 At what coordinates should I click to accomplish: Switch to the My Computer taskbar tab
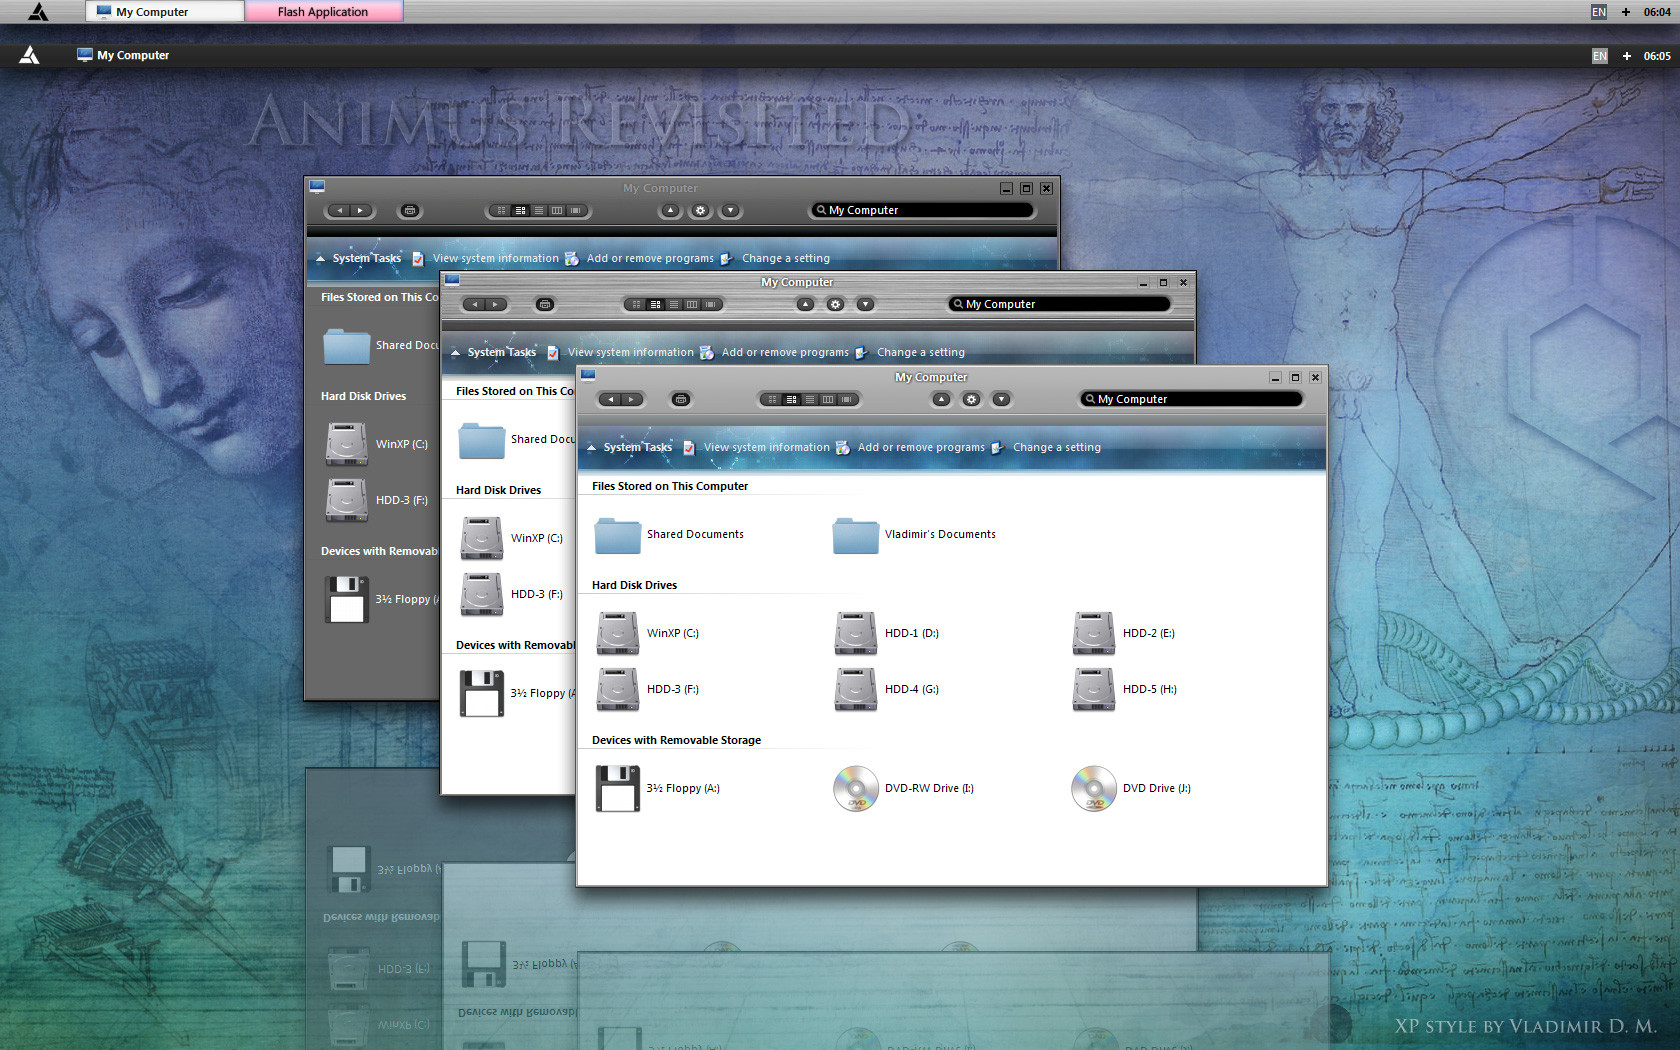(x=165, y=12)
